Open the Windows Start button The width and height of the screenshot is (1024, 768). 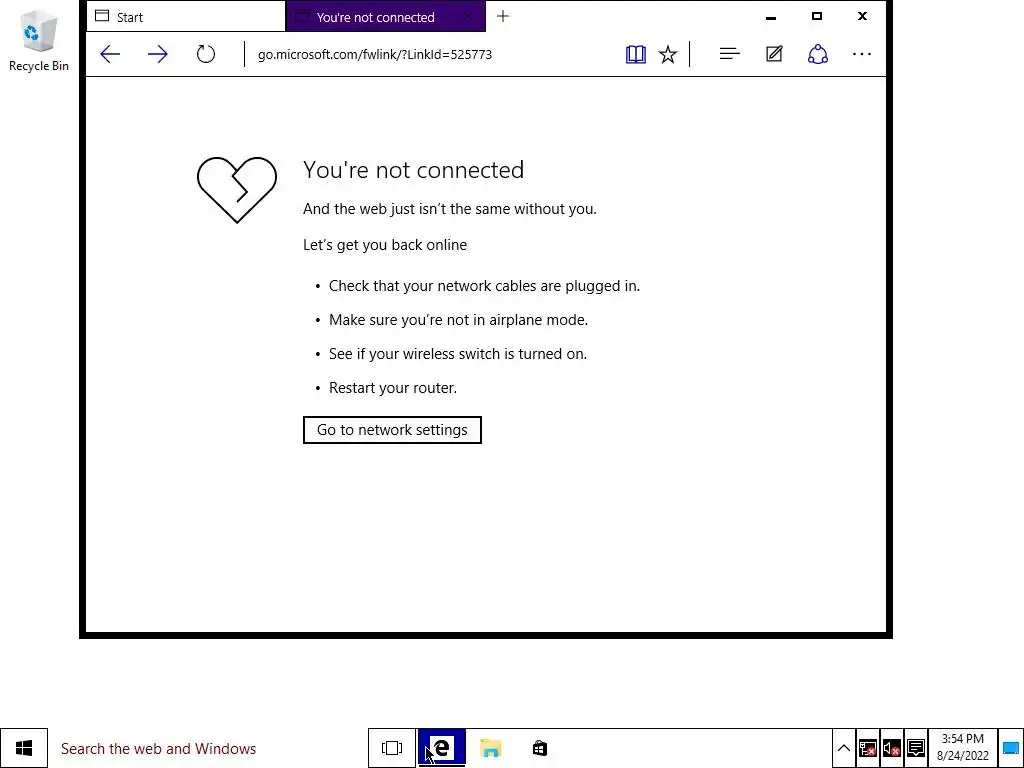pos(24,748)
